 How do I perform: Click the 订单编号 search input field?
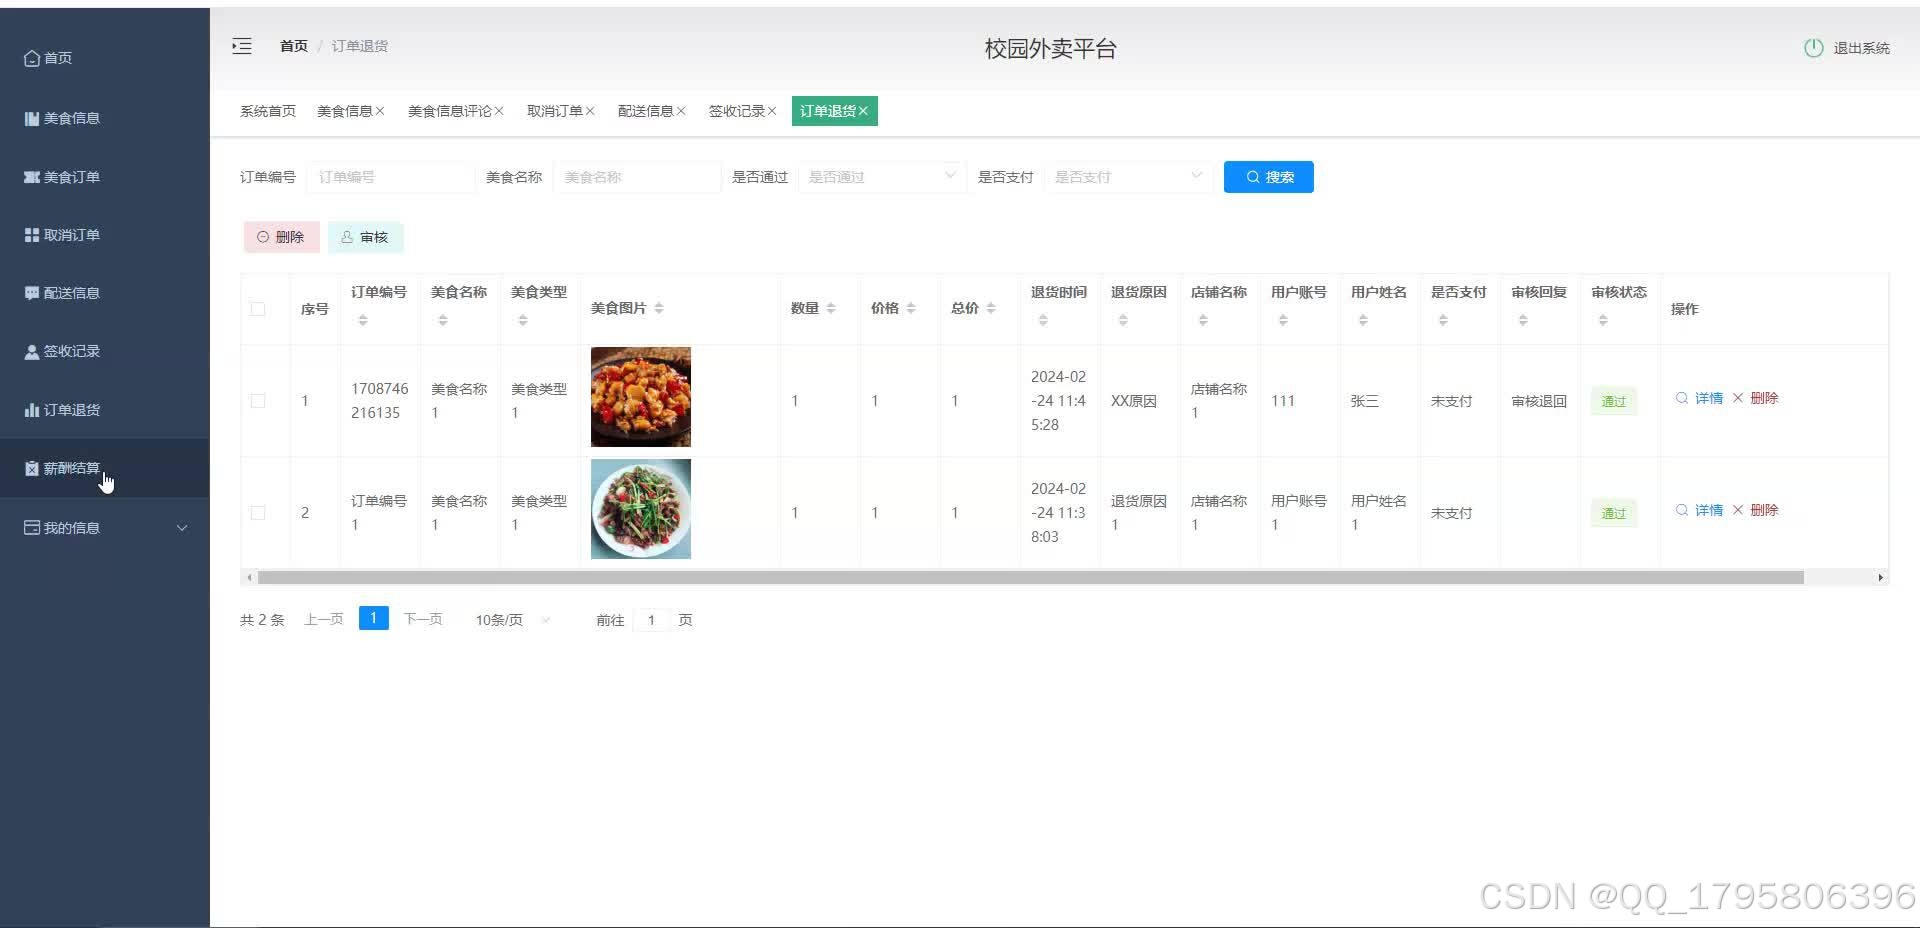point(390,176)
